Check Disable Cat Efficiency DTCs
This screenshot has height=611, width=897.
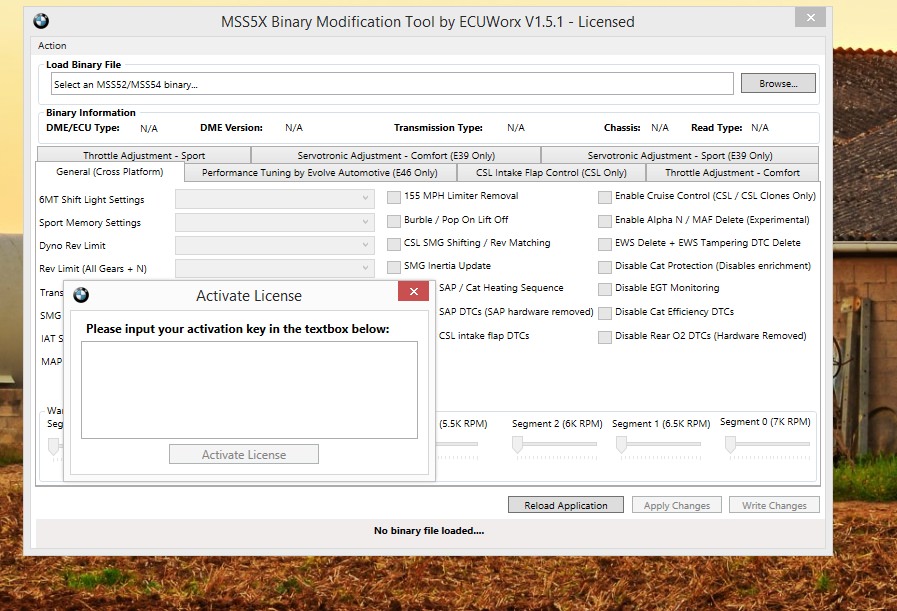[x=605, y=314]
